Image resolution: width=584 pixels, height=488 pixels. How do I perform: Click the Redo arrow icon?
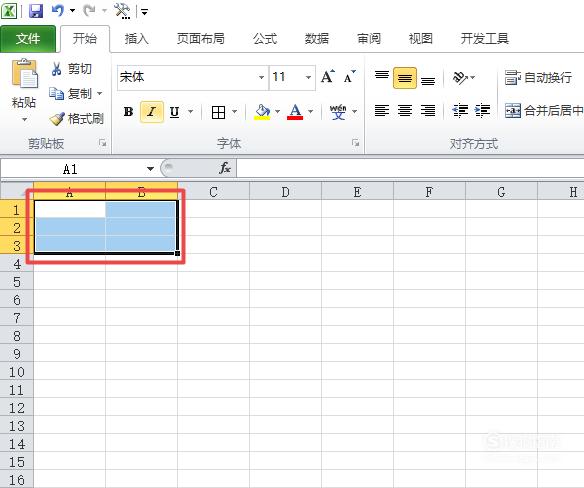click(89, 10)
